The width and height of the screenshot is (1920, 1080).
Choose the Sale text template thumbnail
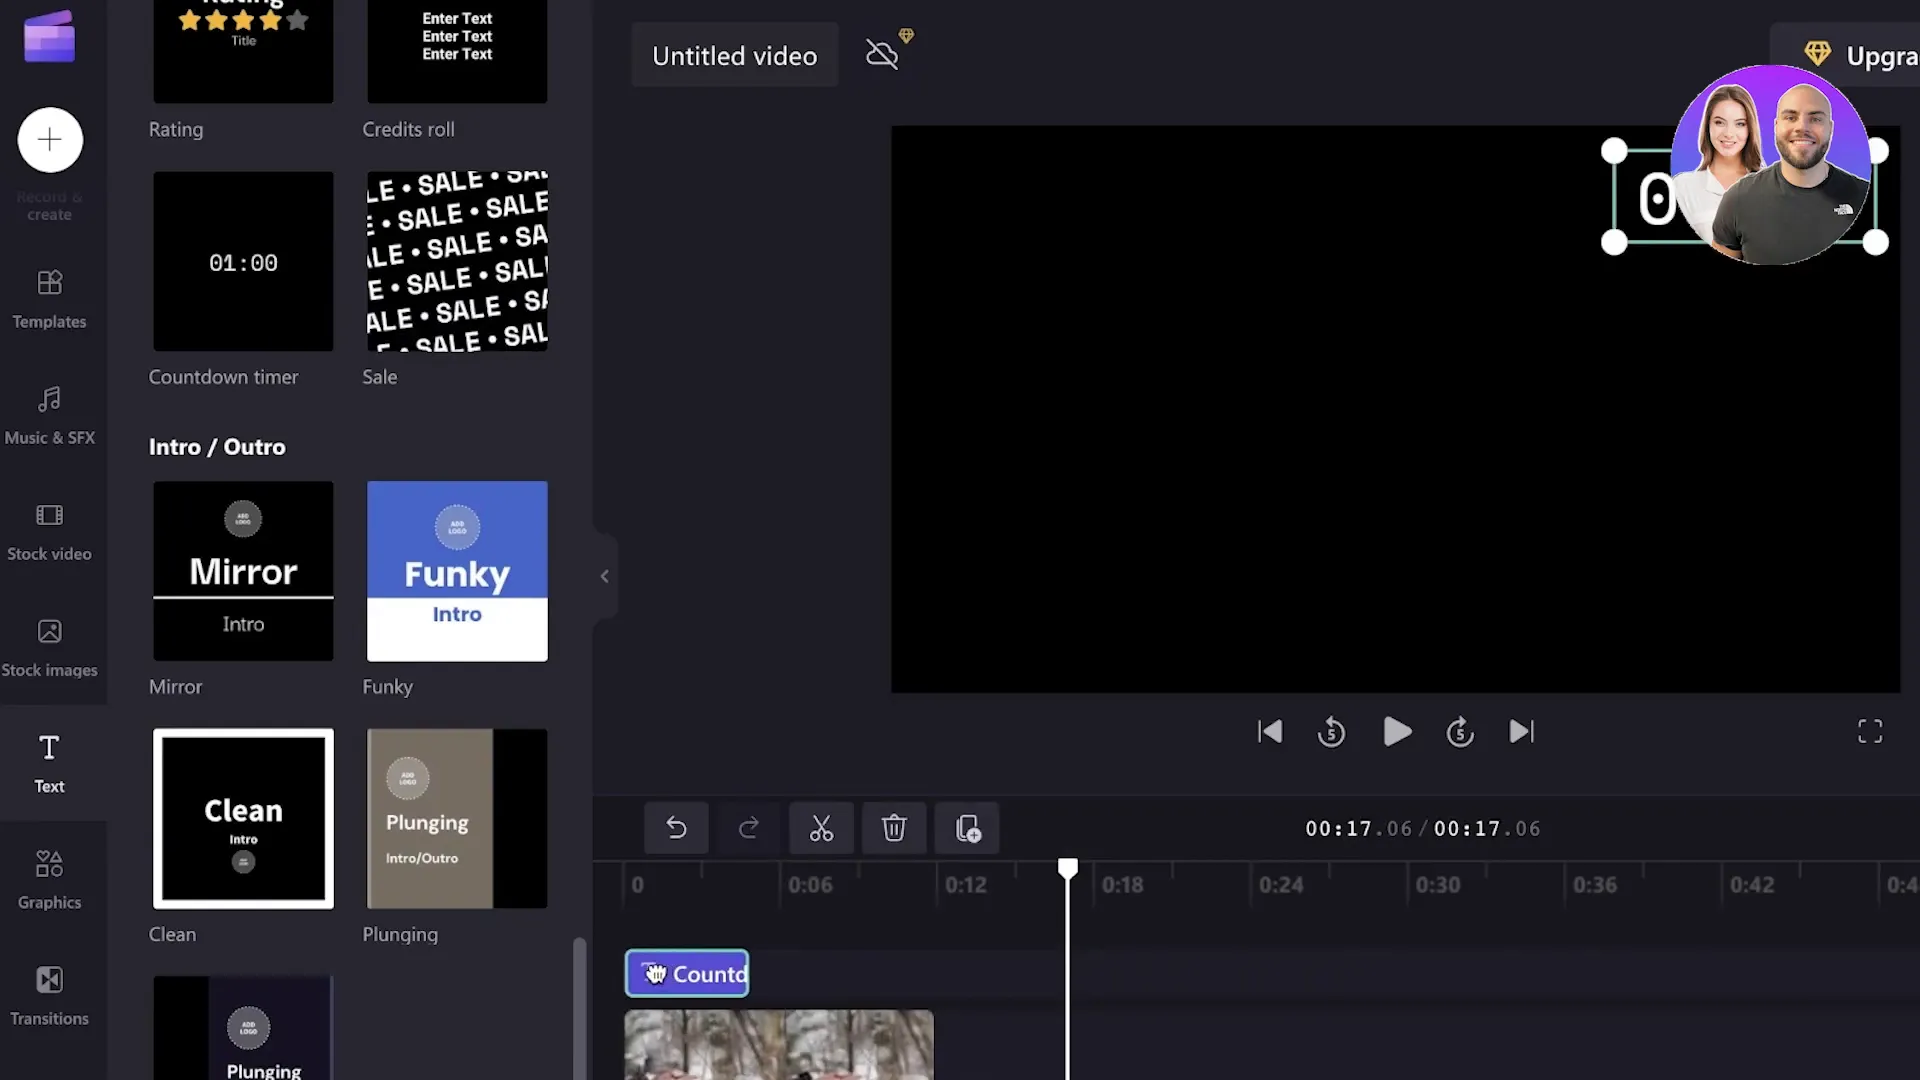(457, 261)
